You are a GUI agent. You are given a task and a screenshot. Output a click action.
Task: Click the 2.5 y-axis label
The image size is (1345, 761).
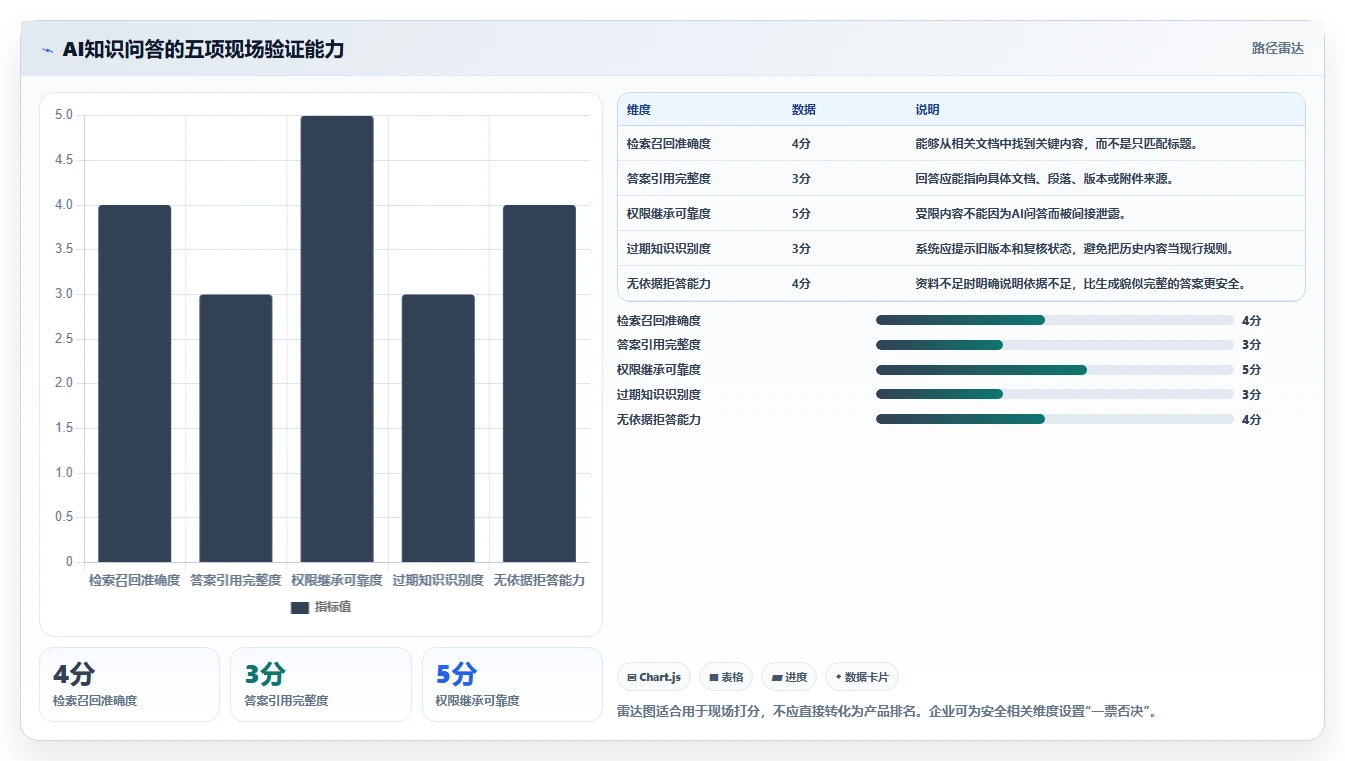coord(64,339)
